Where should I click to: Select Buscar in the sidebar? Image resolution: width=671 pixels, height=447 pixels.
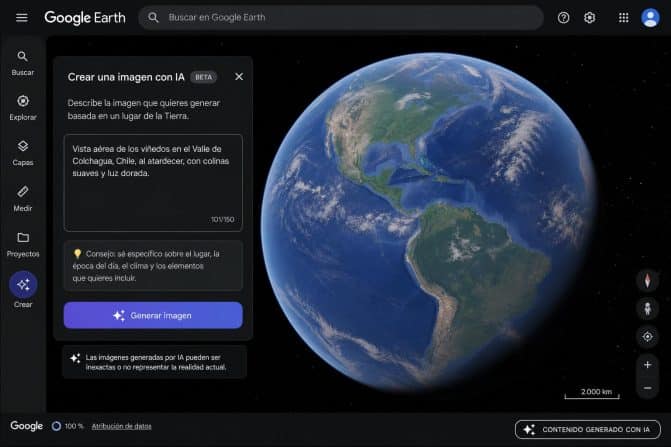point(23,64)
